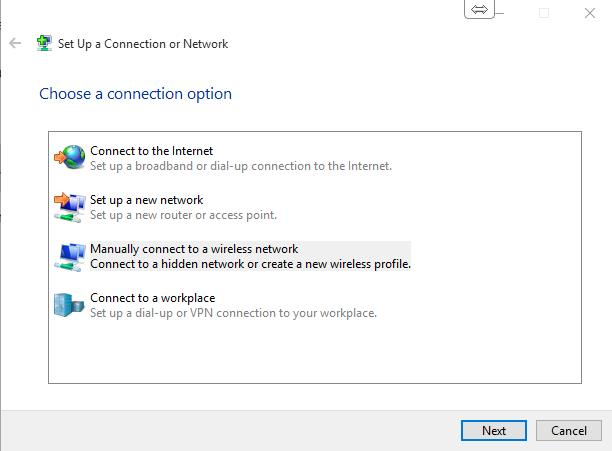Viewport: 612px width, 451px height.
Task: Click the Connect to a workplace building icon
Action: [x=69, y=305]
